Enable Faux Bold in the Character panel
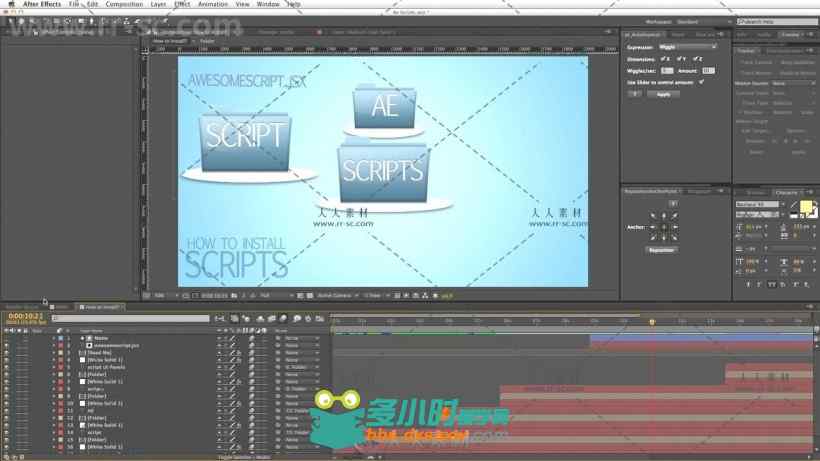This screenshot has width=820, height=461. (x=748, y=284)
